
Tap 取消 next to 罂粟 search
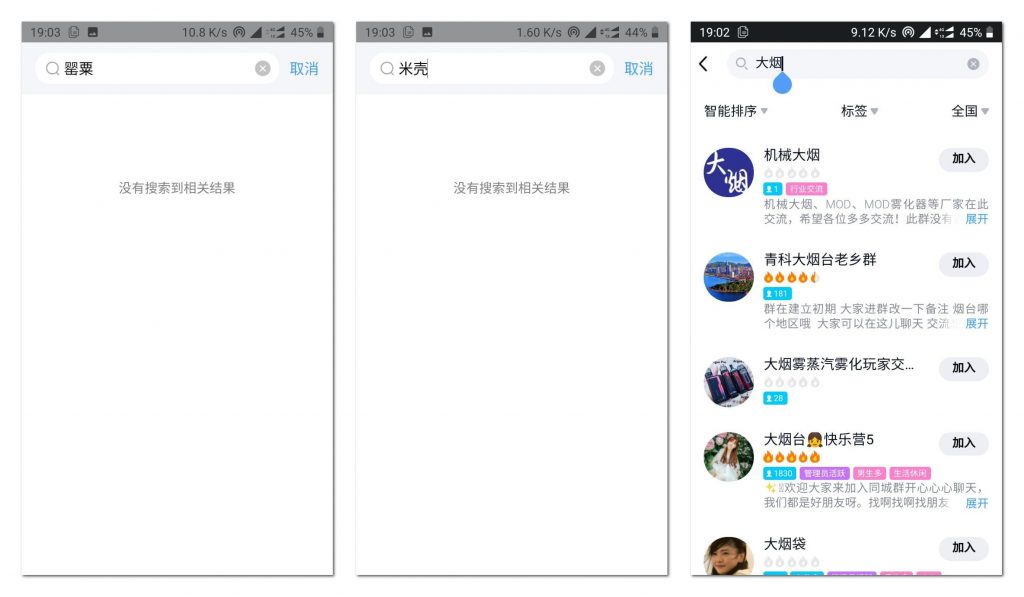(304, 69)
